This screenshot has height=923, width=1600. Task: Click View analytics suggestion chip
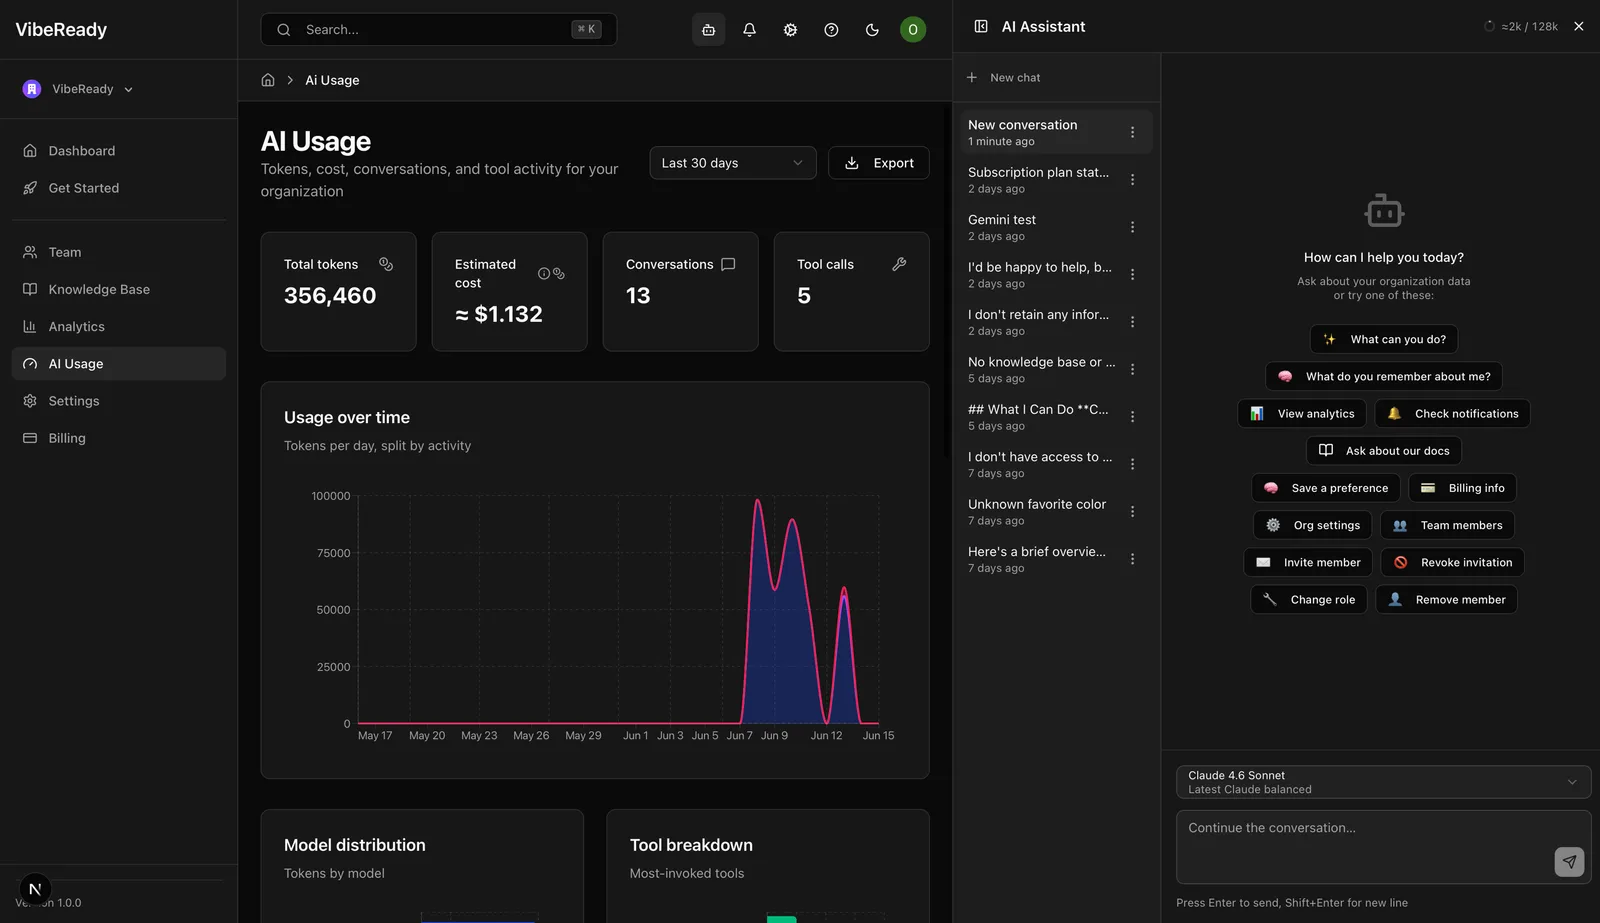tap(1302, 414)
